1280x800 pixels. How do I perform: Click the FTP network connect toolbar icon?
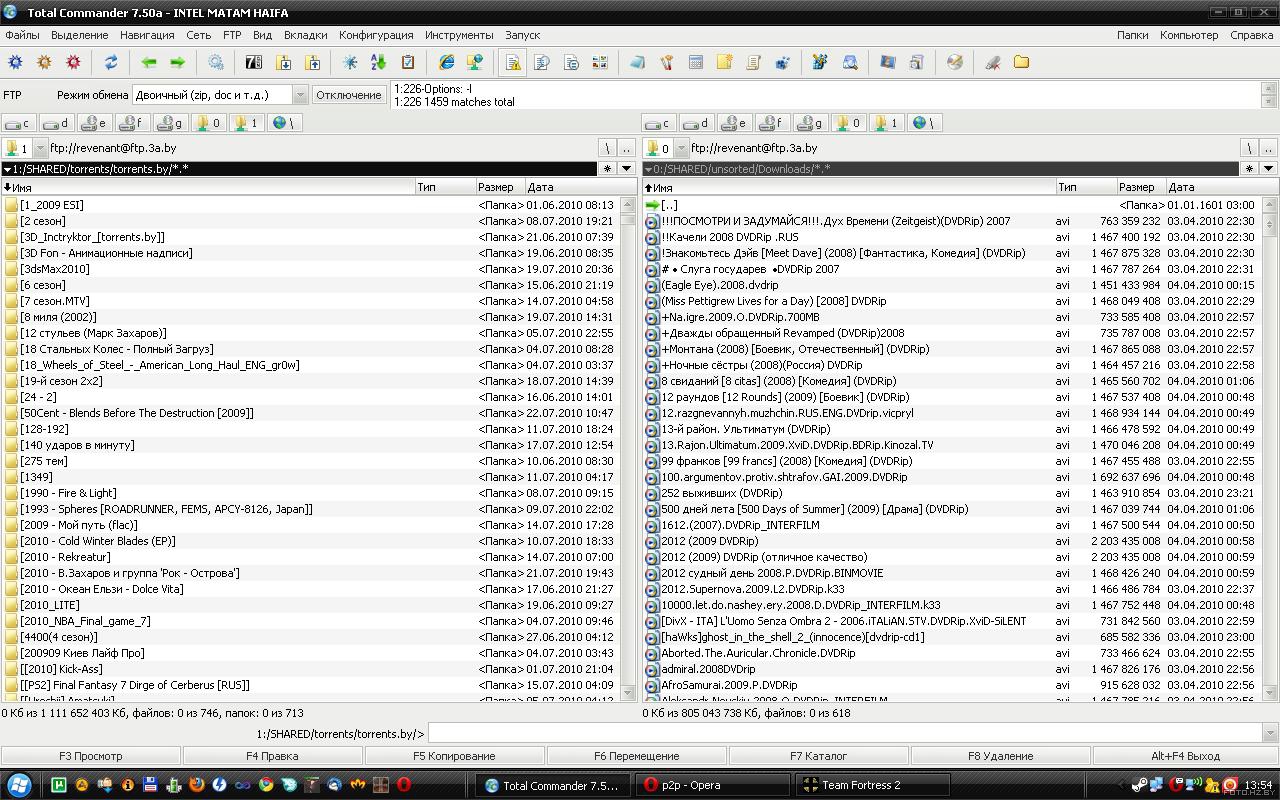tap(475, 62)
